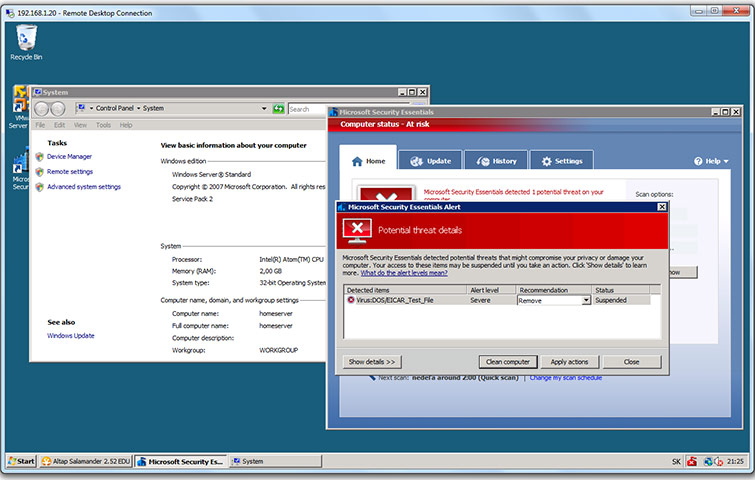Click the 'Suspended' status cell
755x480 pixels.
click(x=611, y=300)
